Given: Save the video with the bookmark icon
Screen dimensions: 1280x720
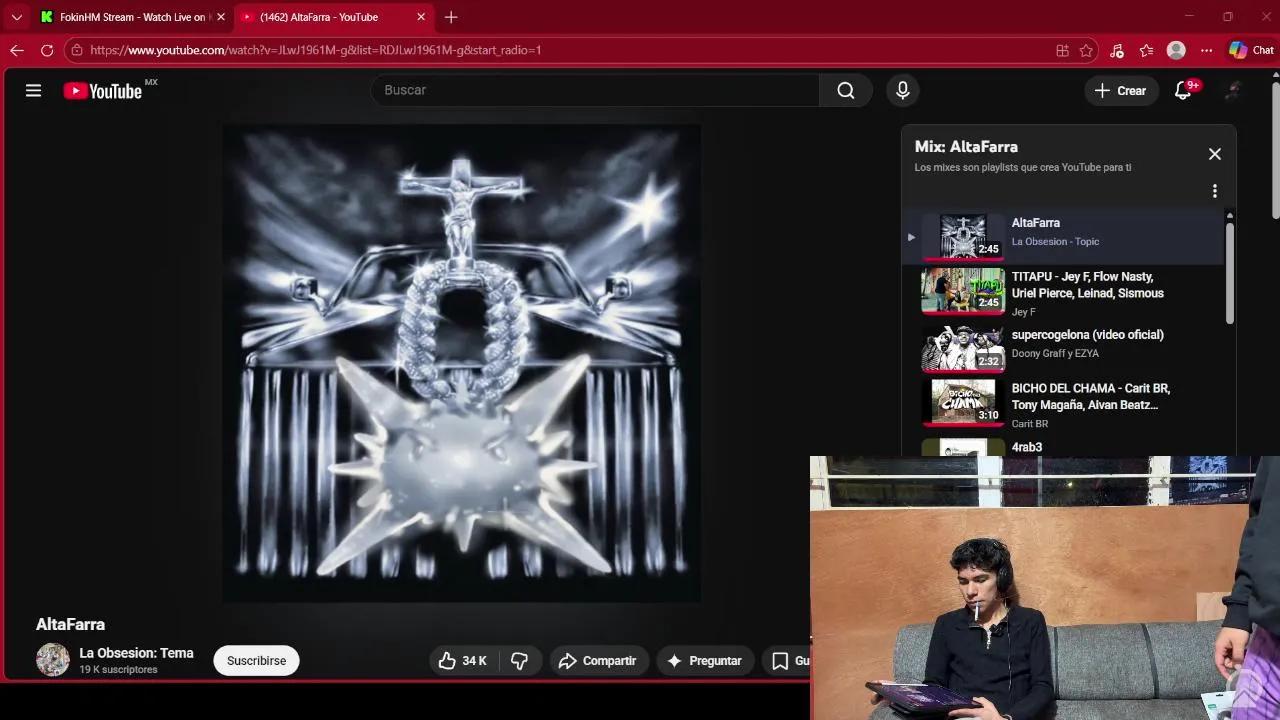Looking at the screenshot, I should (x=780, y=661).
